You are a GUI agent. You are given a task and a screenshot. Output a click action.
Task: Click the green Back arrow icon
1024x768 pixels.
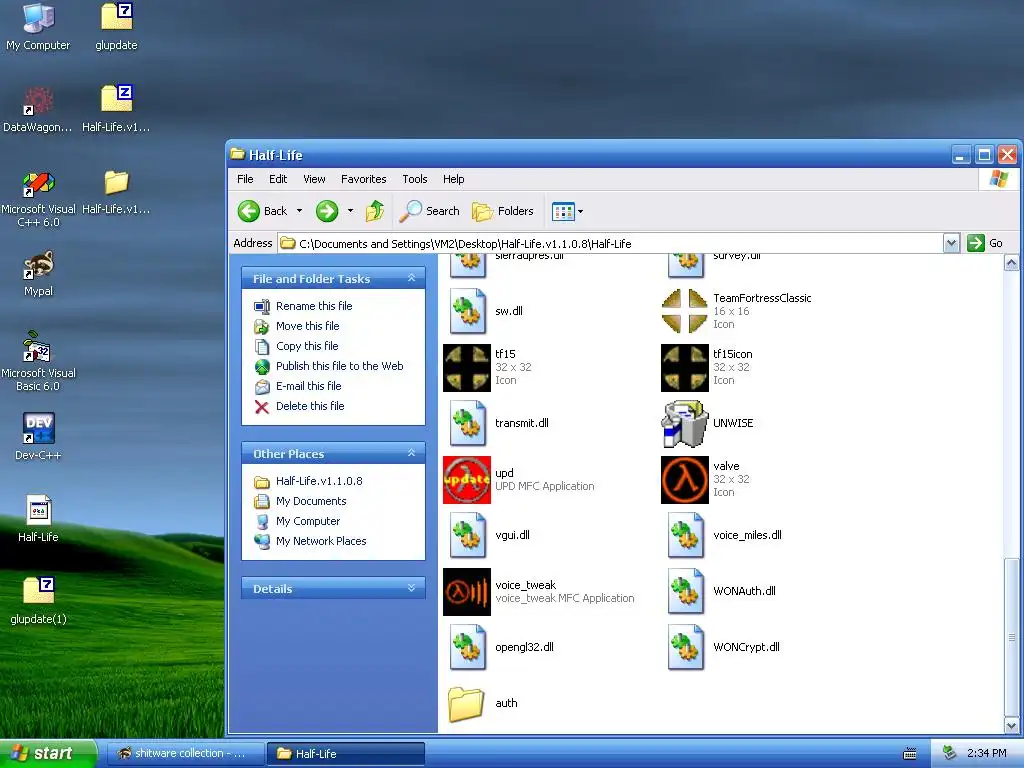[x=248, y=211]
